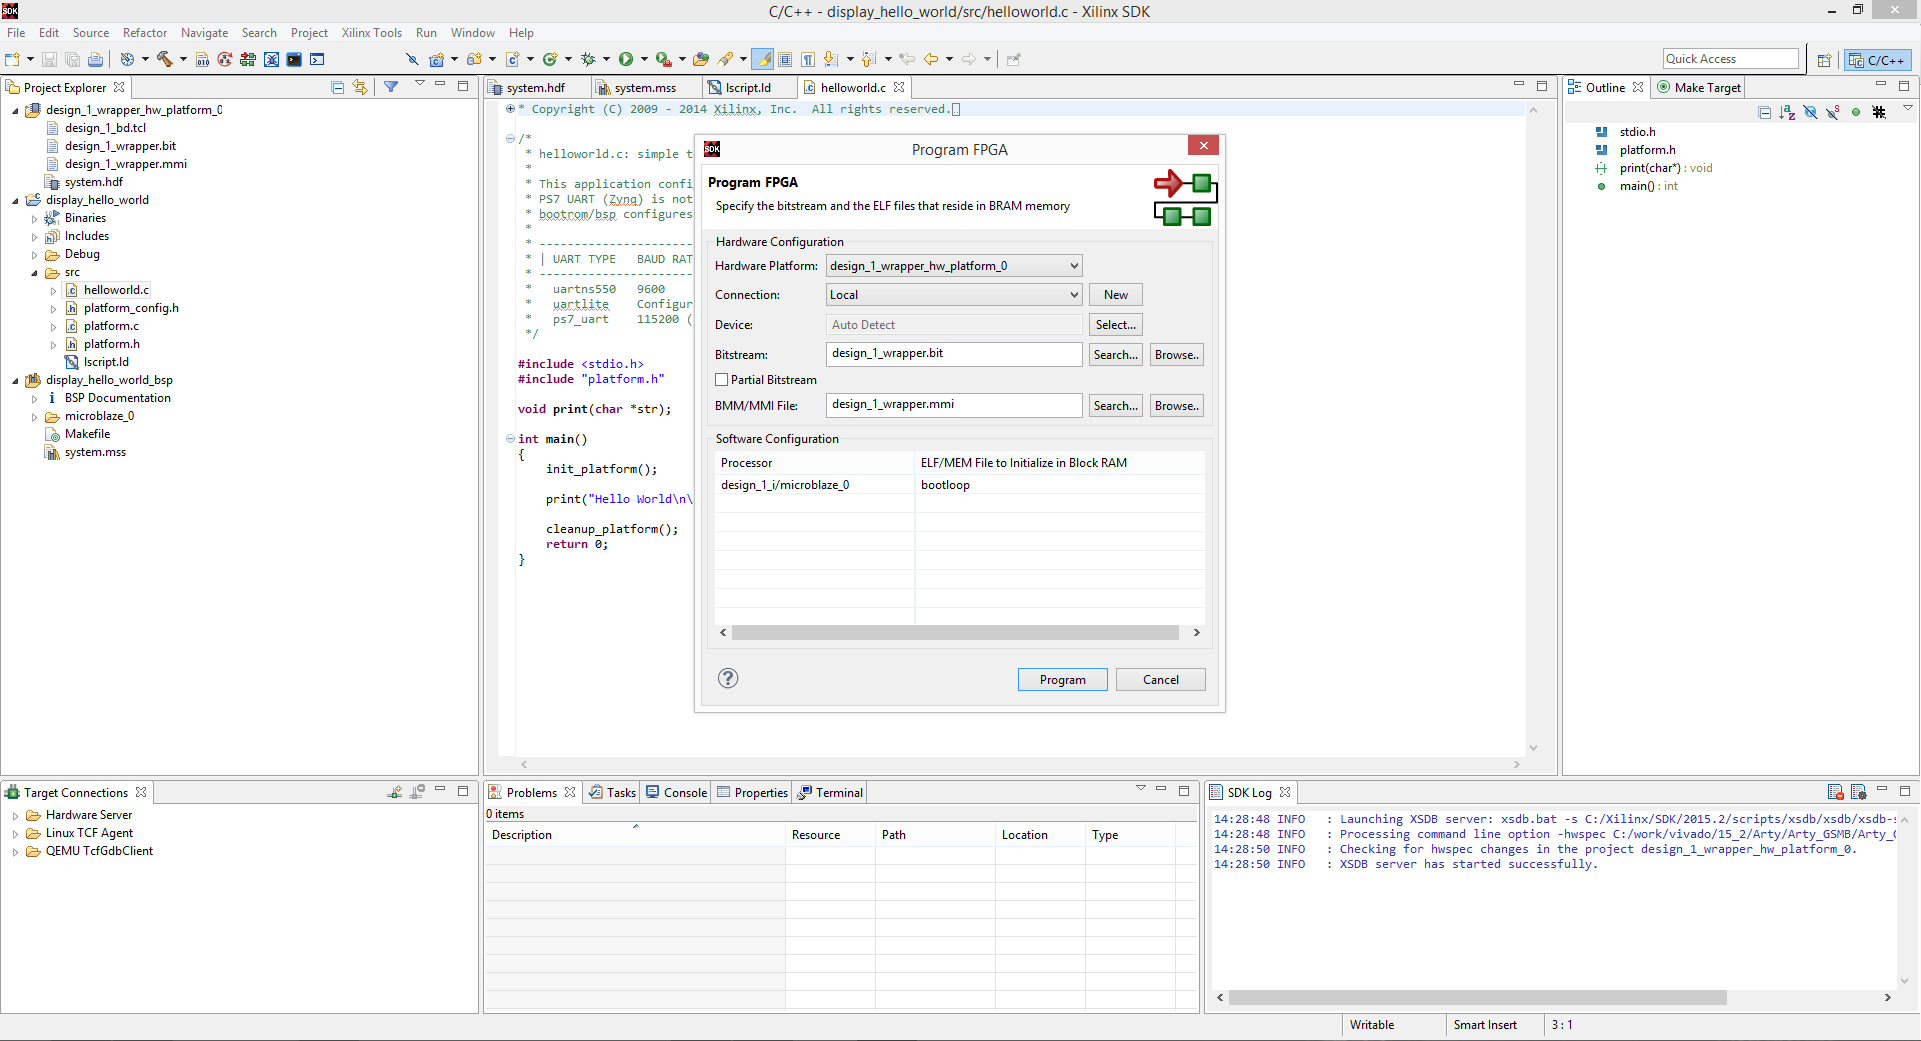Enable the Partial Bitstream checkbox

(x=722, y=380)
